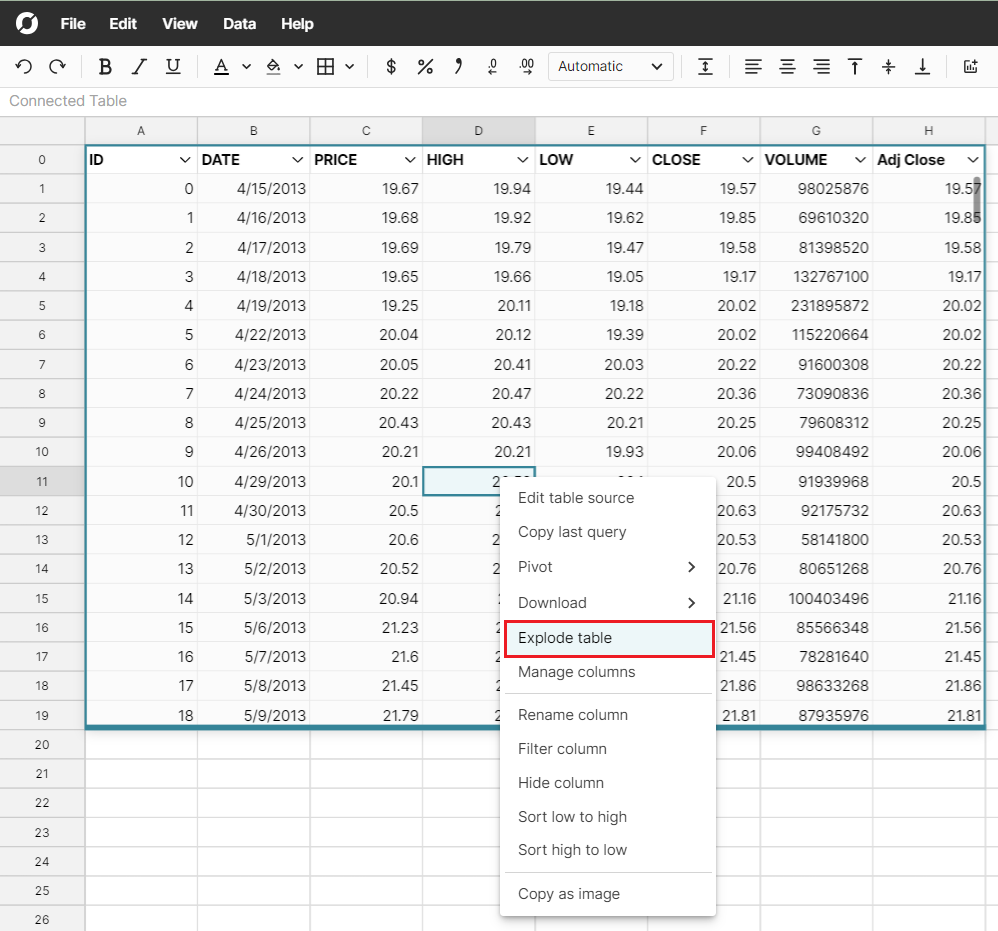Click the insert chart icon
This screenshot has height=931, width=998.
[x=969, y=67]
